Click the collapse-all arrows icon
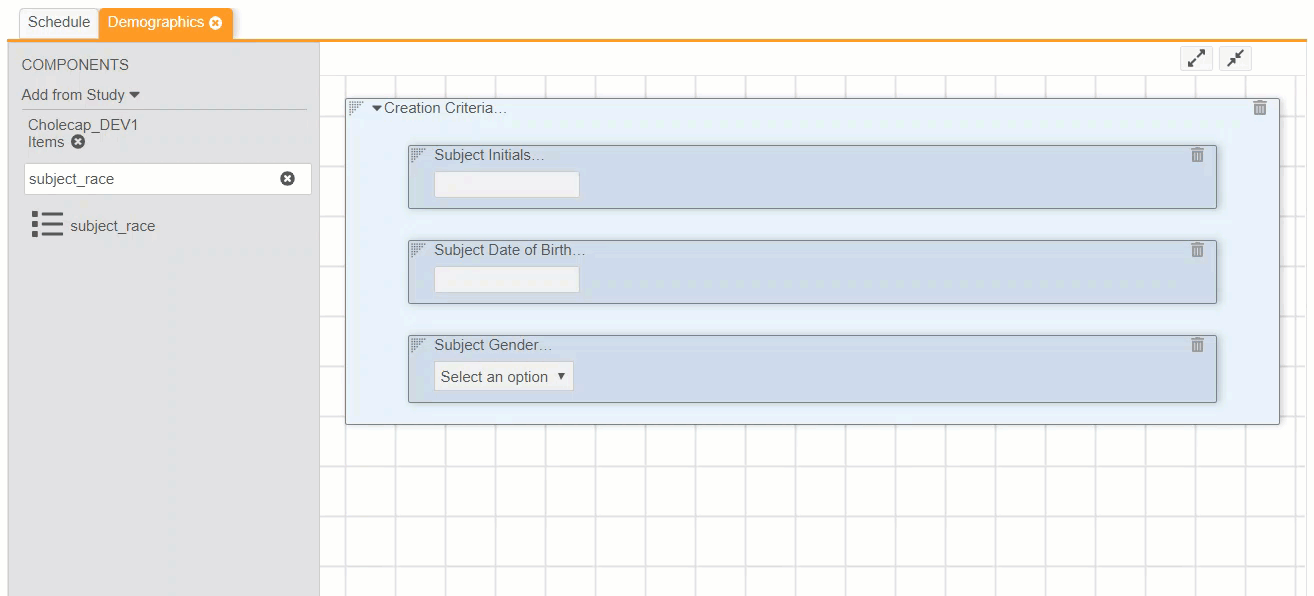 pos(1236,59)
